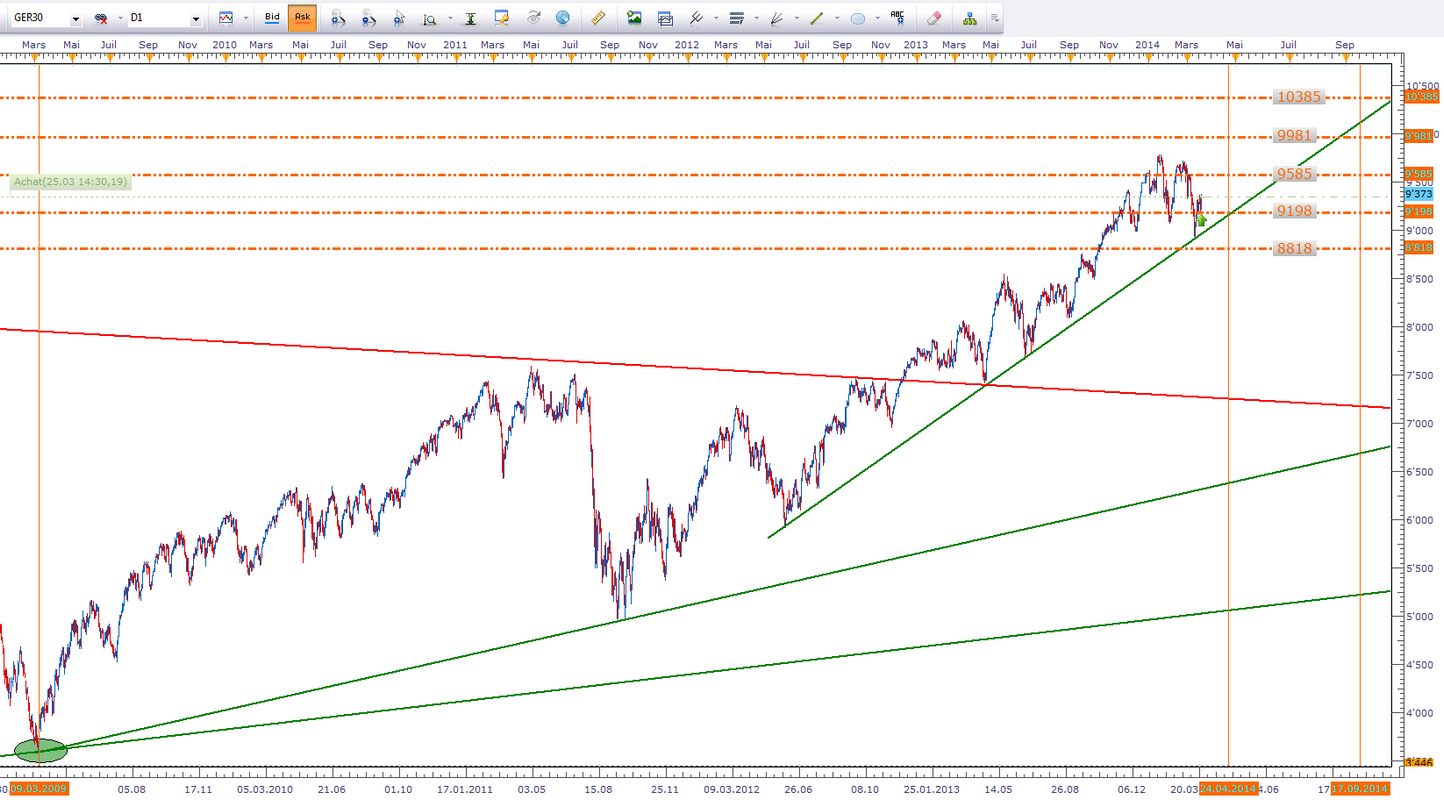Expand the Fibonacci levels tool dropdown arrow

[757, 18]
